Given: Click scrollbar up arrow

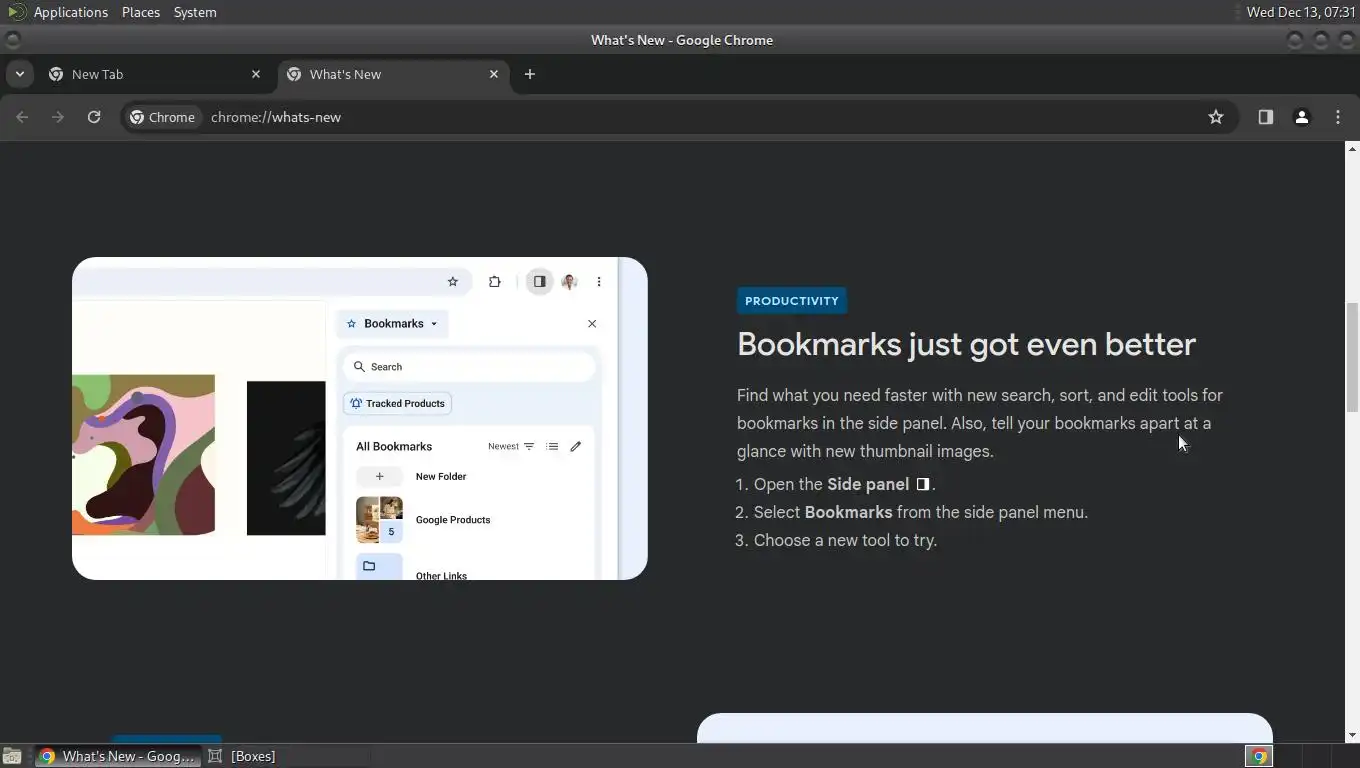Looking at the screenshot, I should click(x=1352, y=149).
